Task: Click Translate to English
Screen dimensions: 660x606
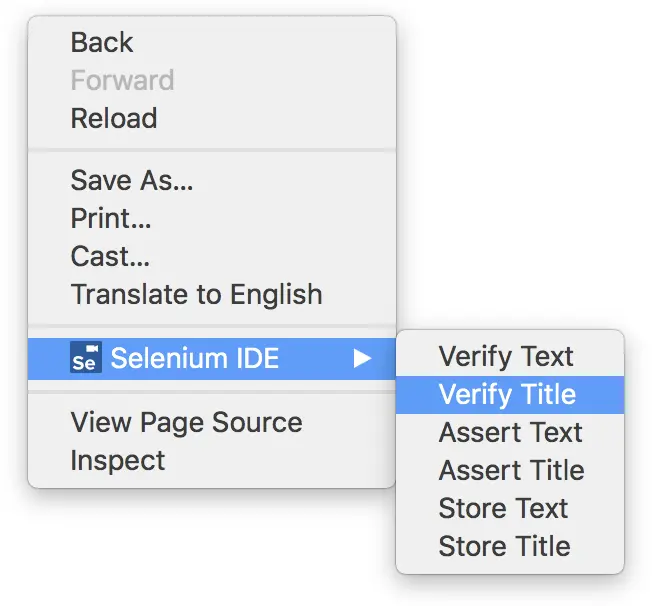Action: pyautogui.click(x=212, y=294)
